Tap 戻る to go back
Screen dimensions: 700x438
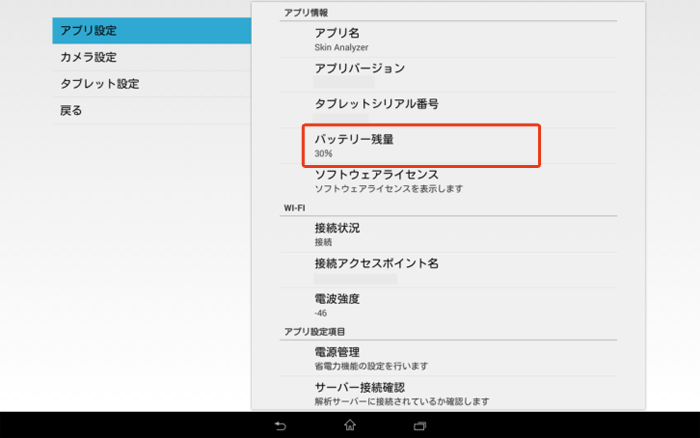tap(150, 111)
